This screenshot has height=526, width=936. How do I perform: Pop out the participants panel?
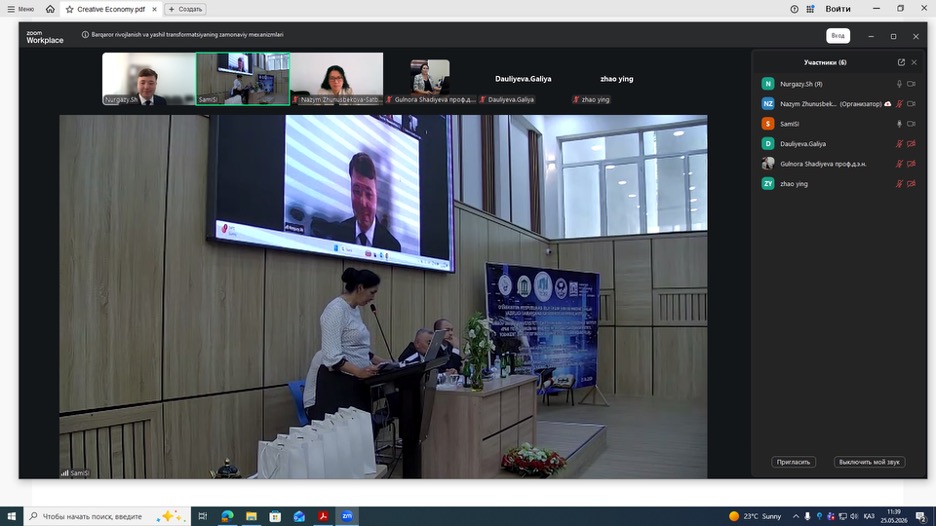pyautogui.click(x=901, y=62)
